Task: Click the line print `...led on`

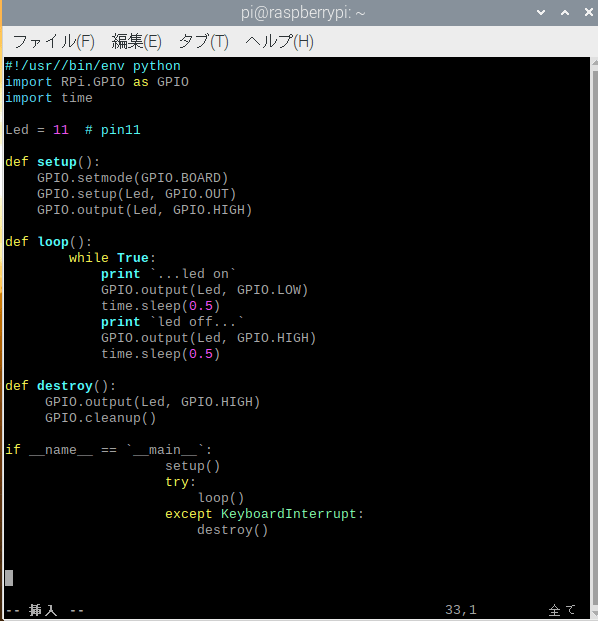Action: click(x=168, y=274)
